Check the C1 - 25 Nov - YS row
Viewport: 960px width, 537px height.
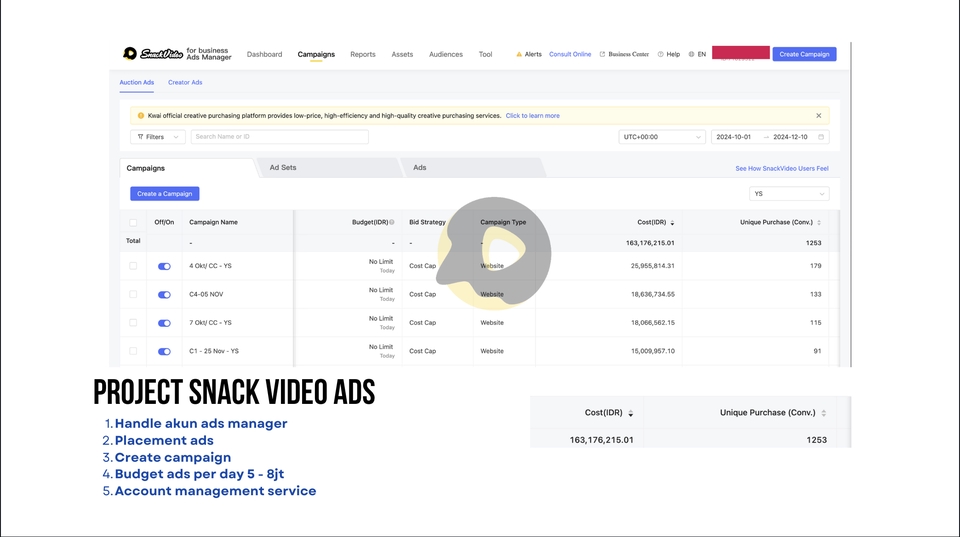(133, 351)
